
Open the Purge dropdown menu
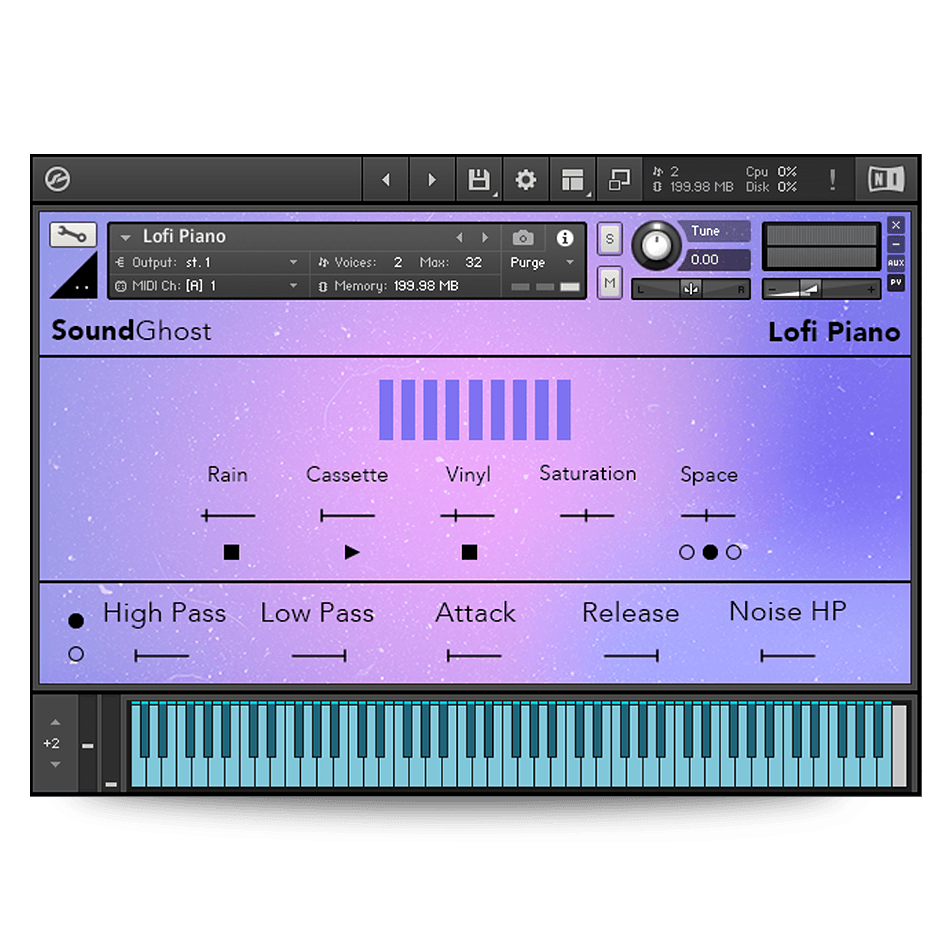coord(542,262)
